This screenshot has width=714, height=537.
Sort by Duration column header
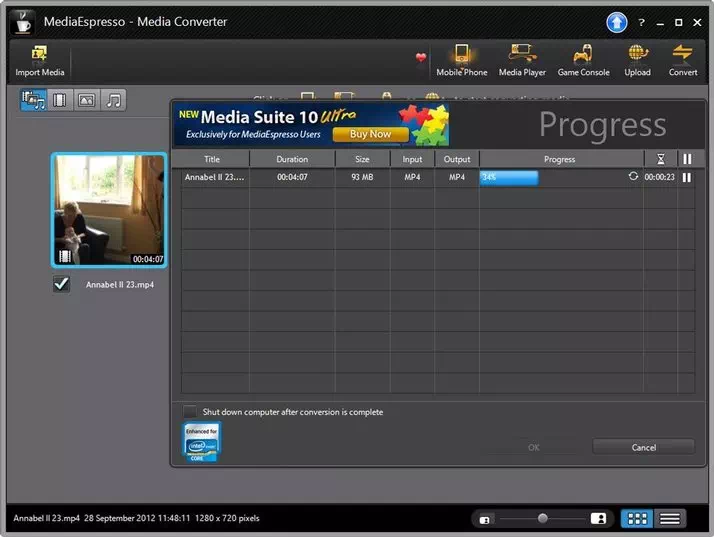(292, 159)
